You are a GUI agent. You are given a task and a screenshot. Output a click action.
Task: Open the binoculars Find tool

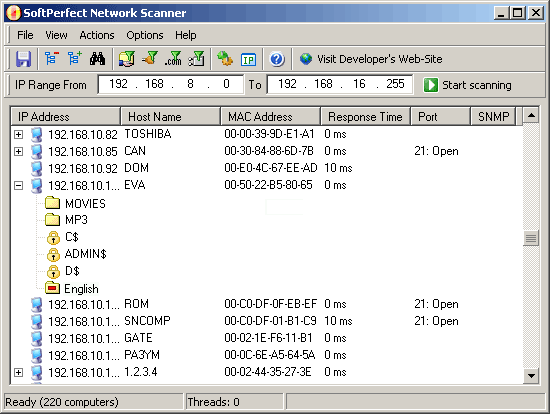click(97, 59)
